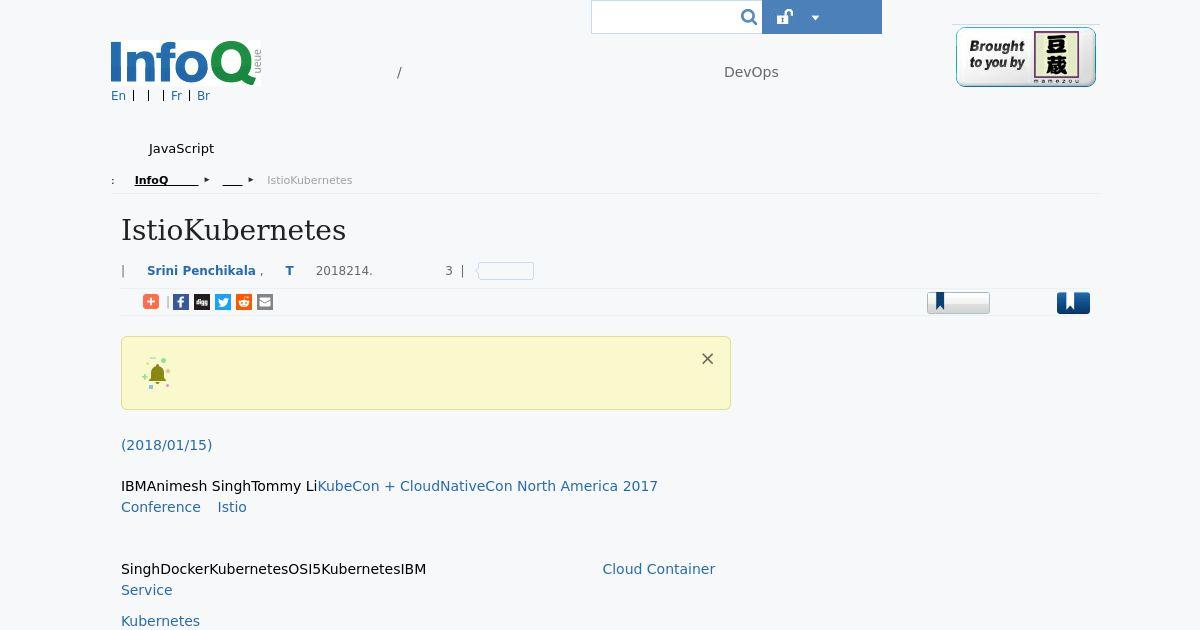Click into the search input field
The image size is (1200, 630).
click(665, 17)
